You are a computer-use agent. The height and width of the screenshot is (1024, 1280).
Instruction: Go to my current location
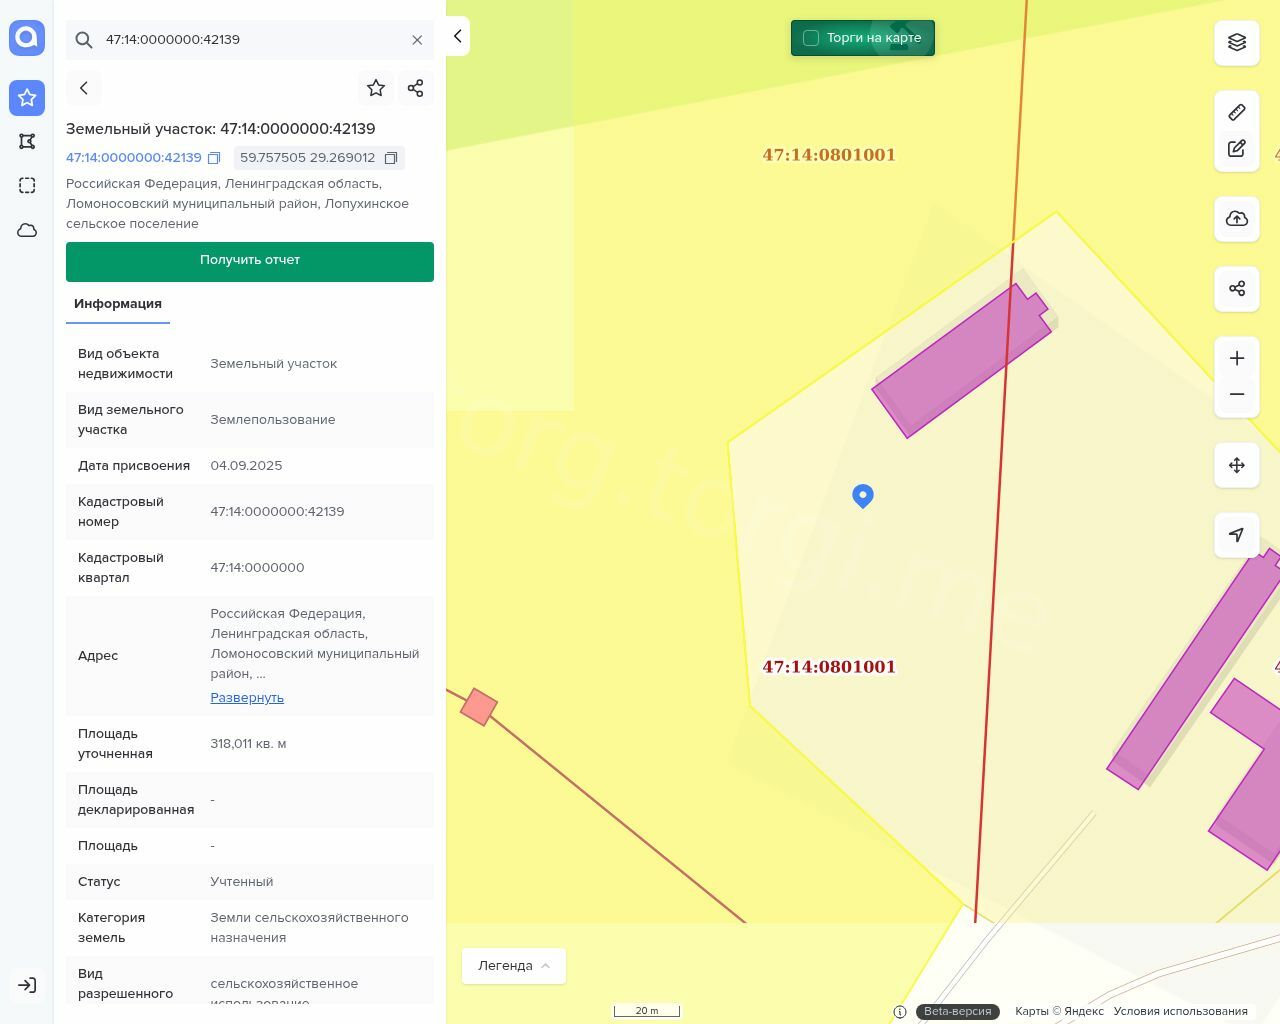(x=1236, y=535)
